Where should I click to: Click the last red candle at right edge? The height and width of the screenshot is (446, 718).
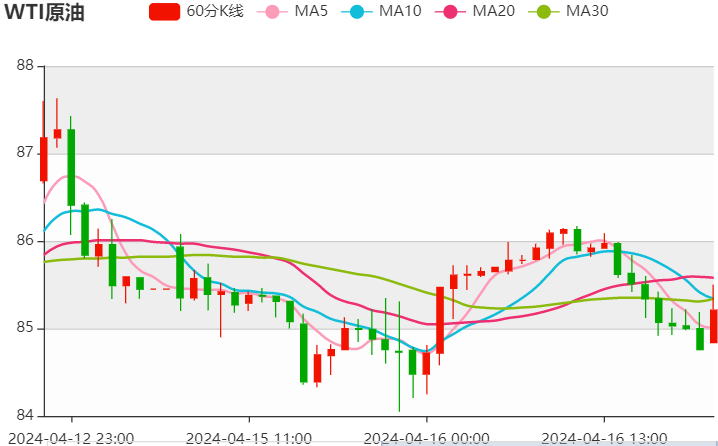(x=714, y=326)
